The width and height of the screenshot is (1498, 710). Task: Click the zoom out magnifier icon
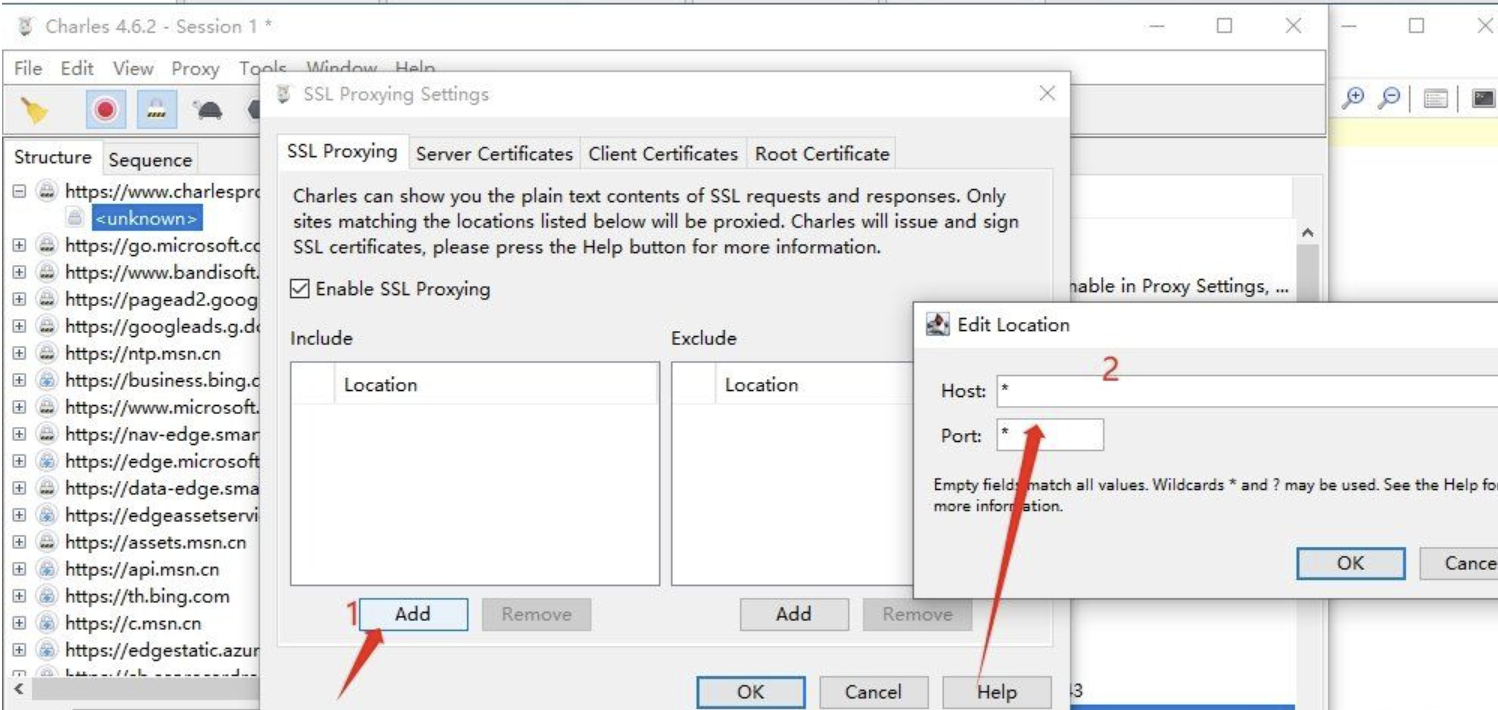(1389, 98)
